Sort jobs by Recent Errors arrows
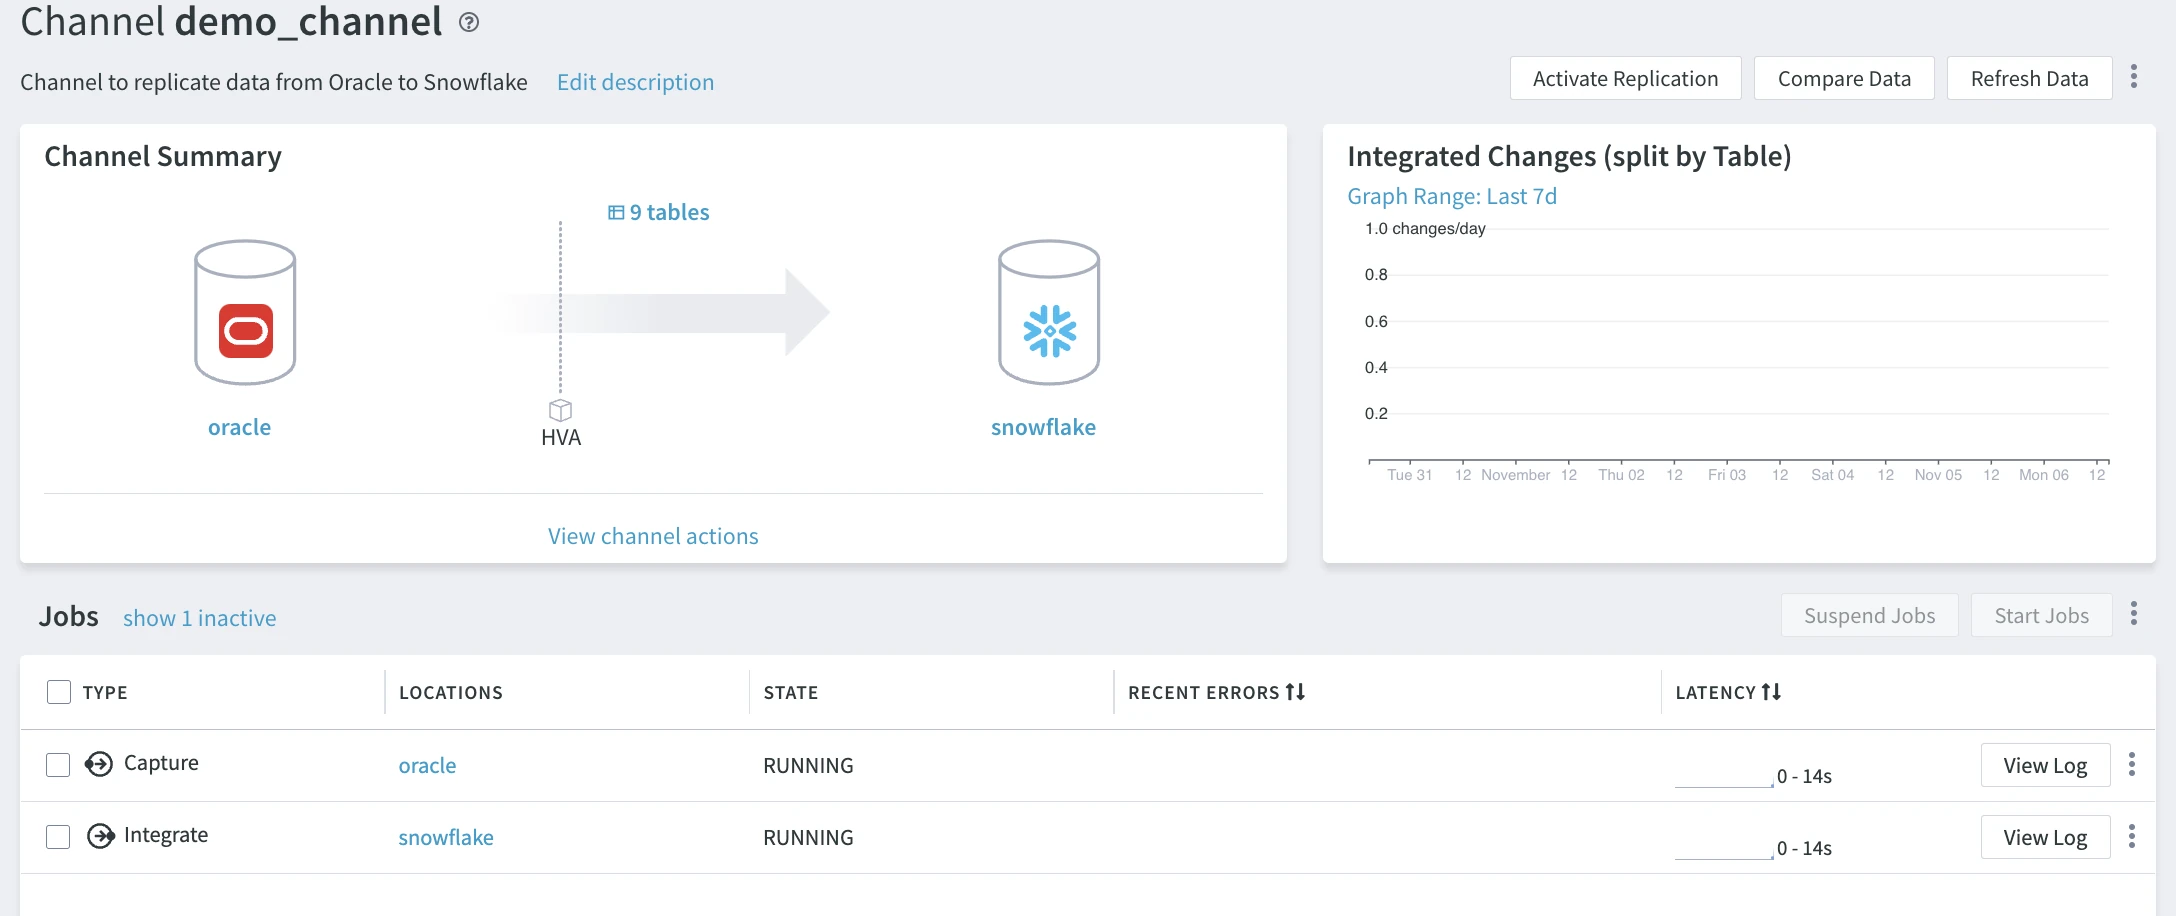The image size is (2176, 916). click(1295, 692)
